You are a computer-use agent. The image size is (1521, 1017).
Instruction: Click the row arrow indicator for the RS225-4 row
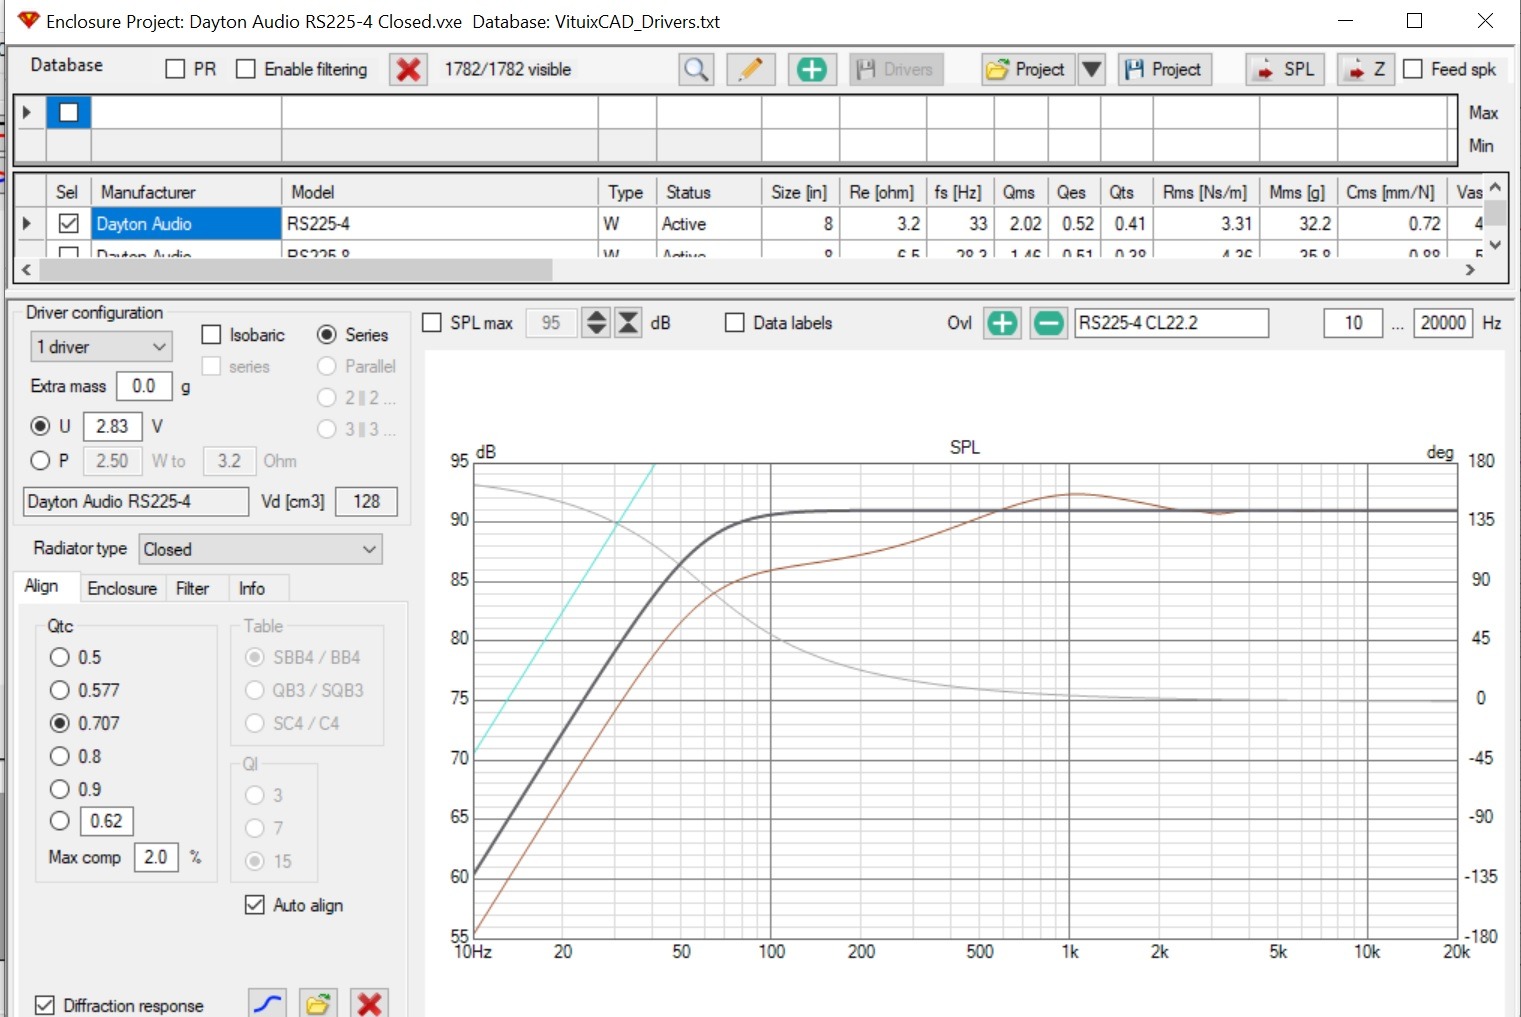pos(27,223)
